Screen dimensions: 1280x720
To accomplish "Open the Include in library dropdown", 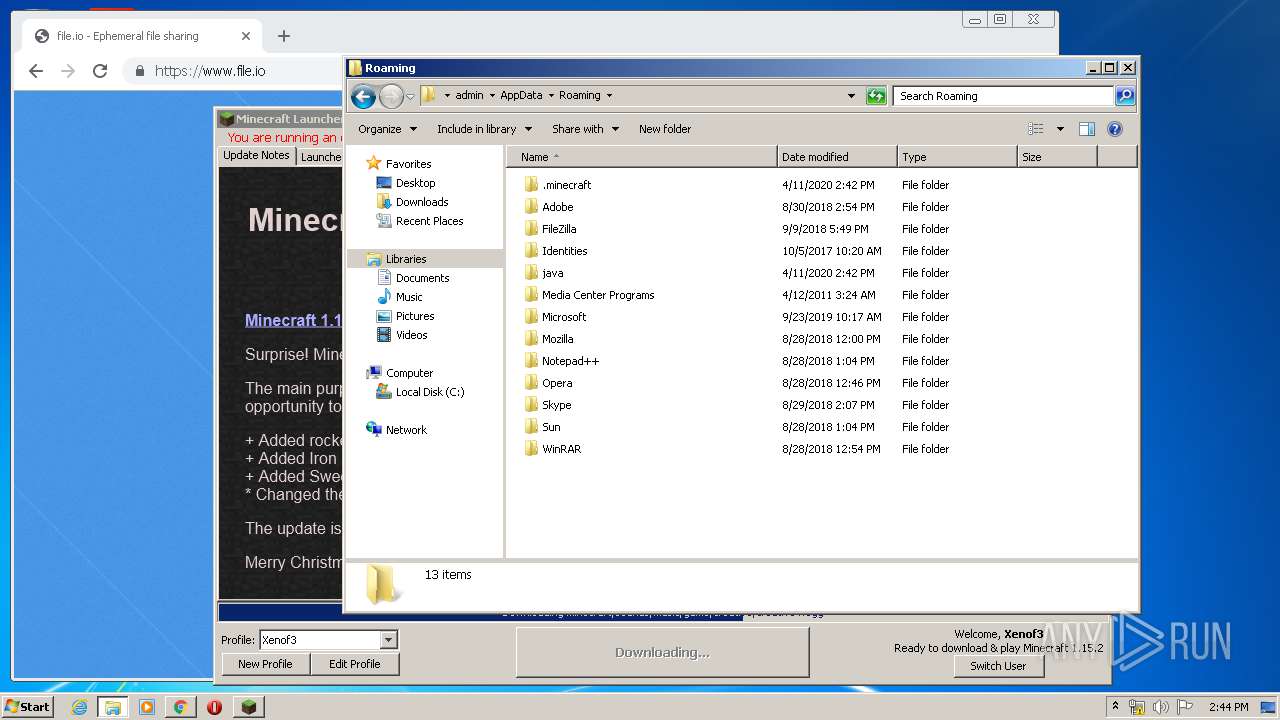I will (484, 129).
